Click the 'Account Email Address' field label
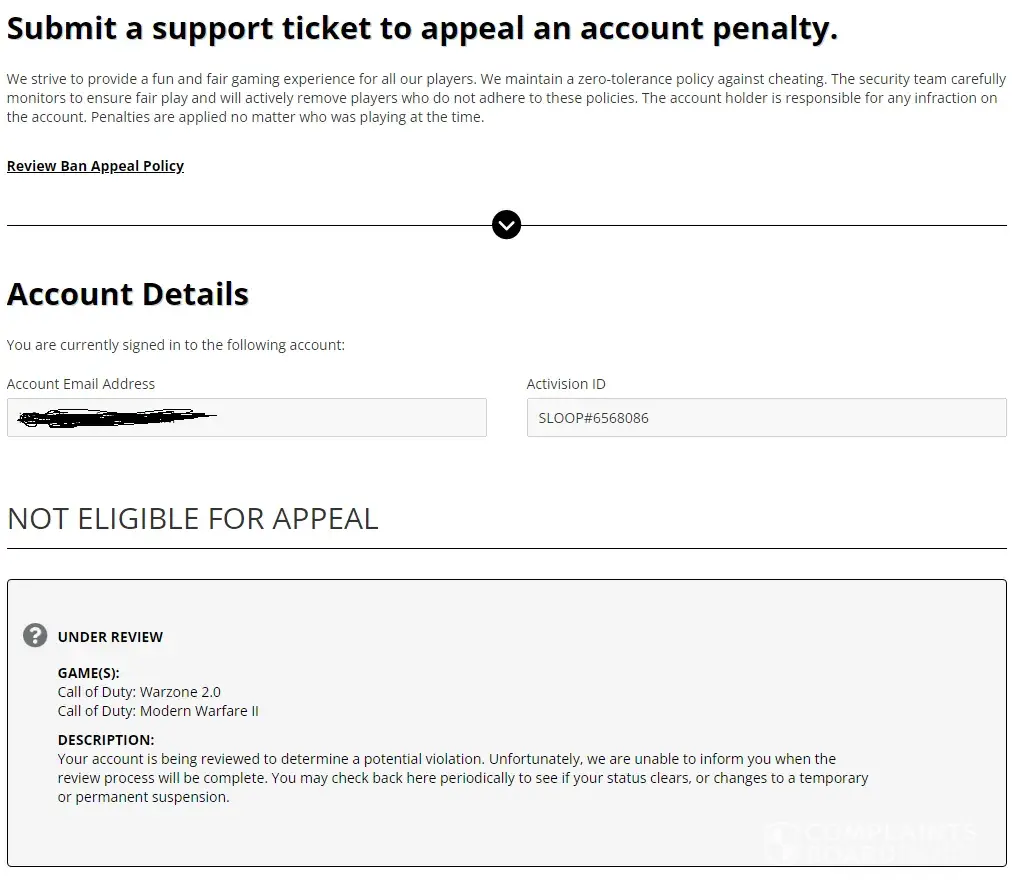The width and height of the screenshot is (1026, 886). coord(81,384)
